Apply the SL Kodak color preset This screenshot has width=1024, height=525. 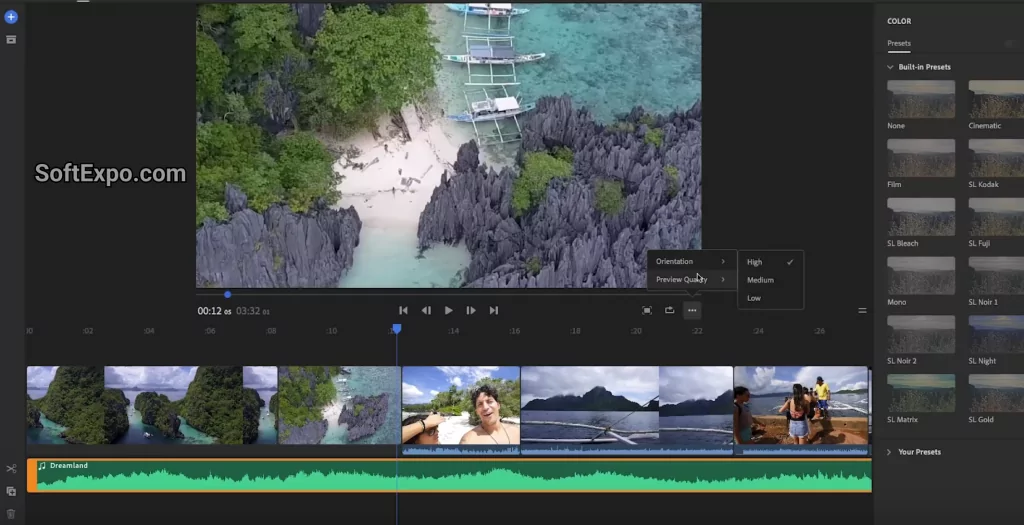[x=996, y=158]
